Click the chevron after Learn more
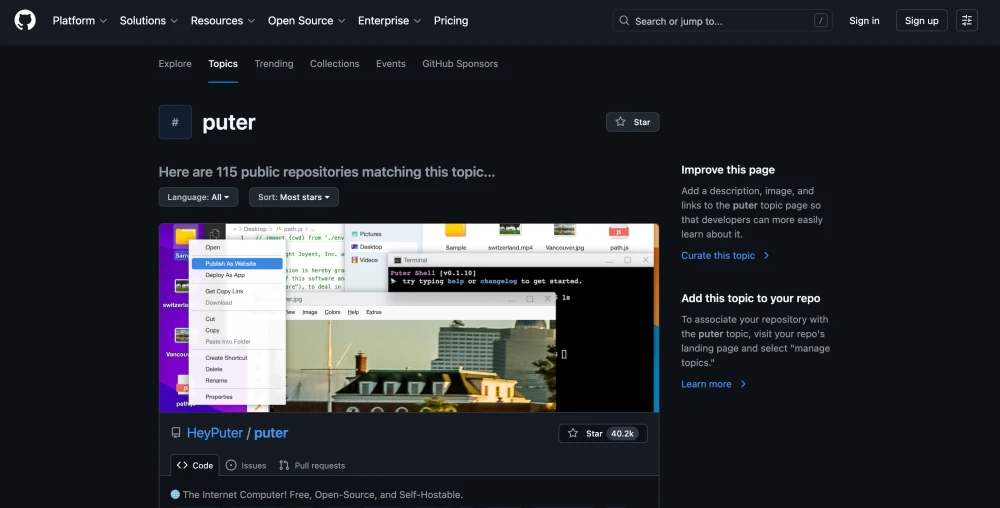Screen dimensions: 1000x508 (x=743, y=384)
